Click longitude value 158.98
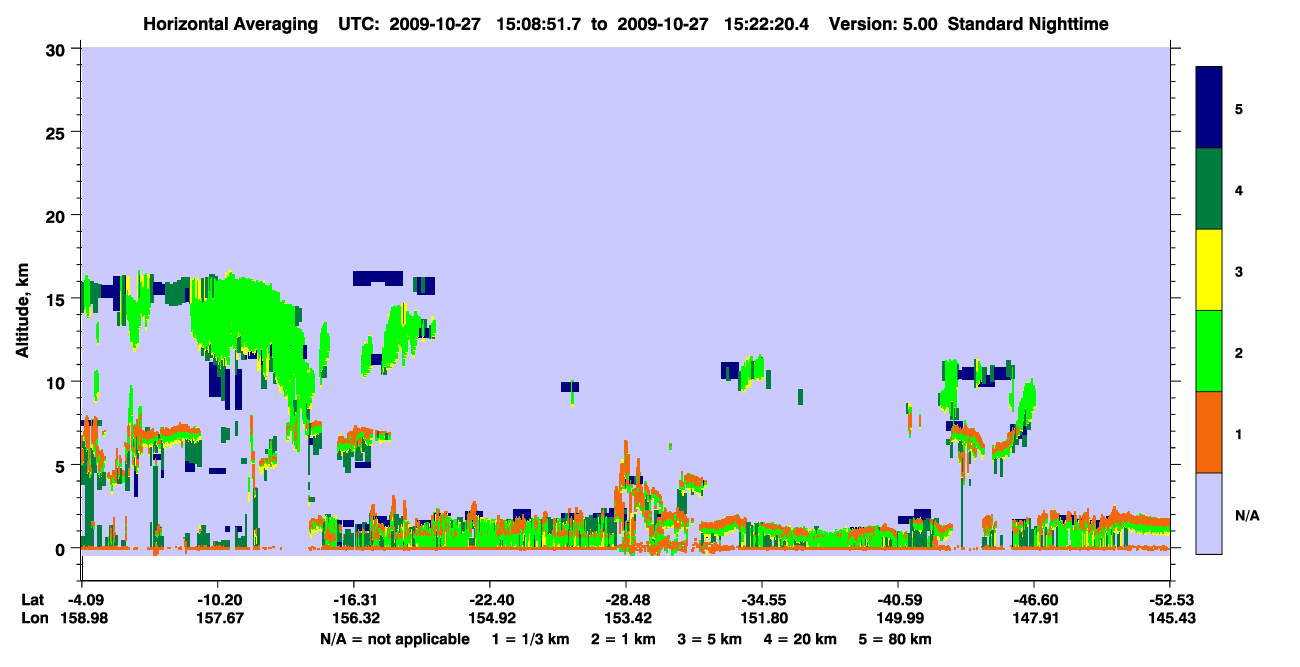 (x=83, y=619)
